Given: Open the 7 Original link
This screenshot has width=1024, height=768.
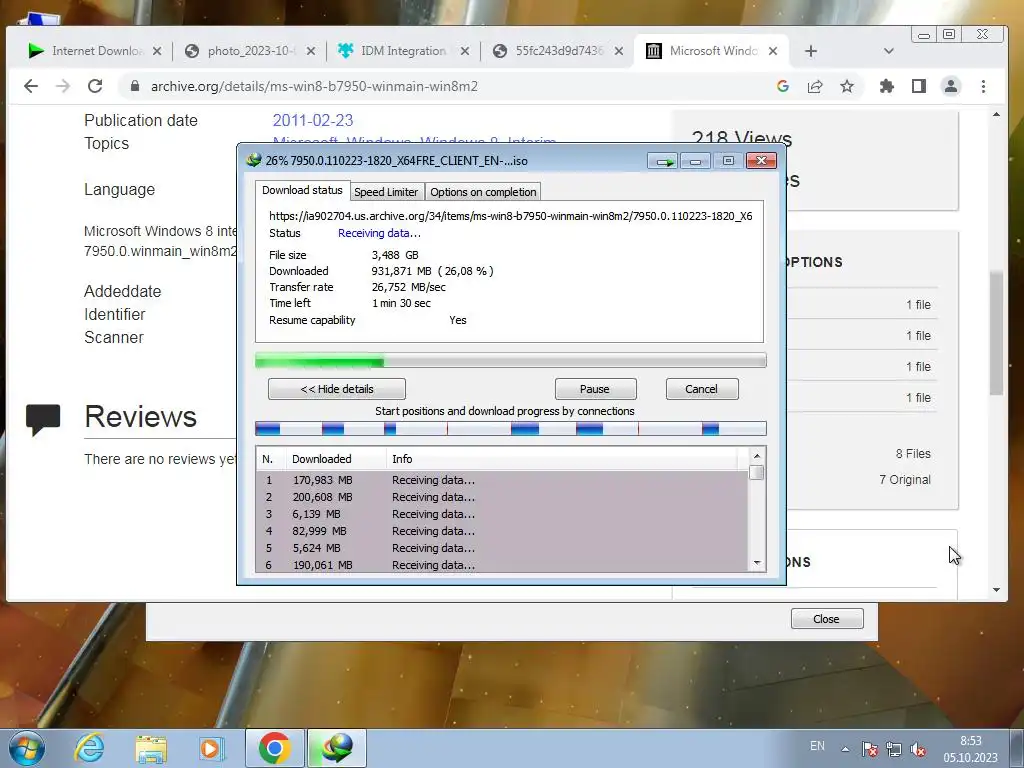Looking at the screenshot, I should (x=904, y=479).
